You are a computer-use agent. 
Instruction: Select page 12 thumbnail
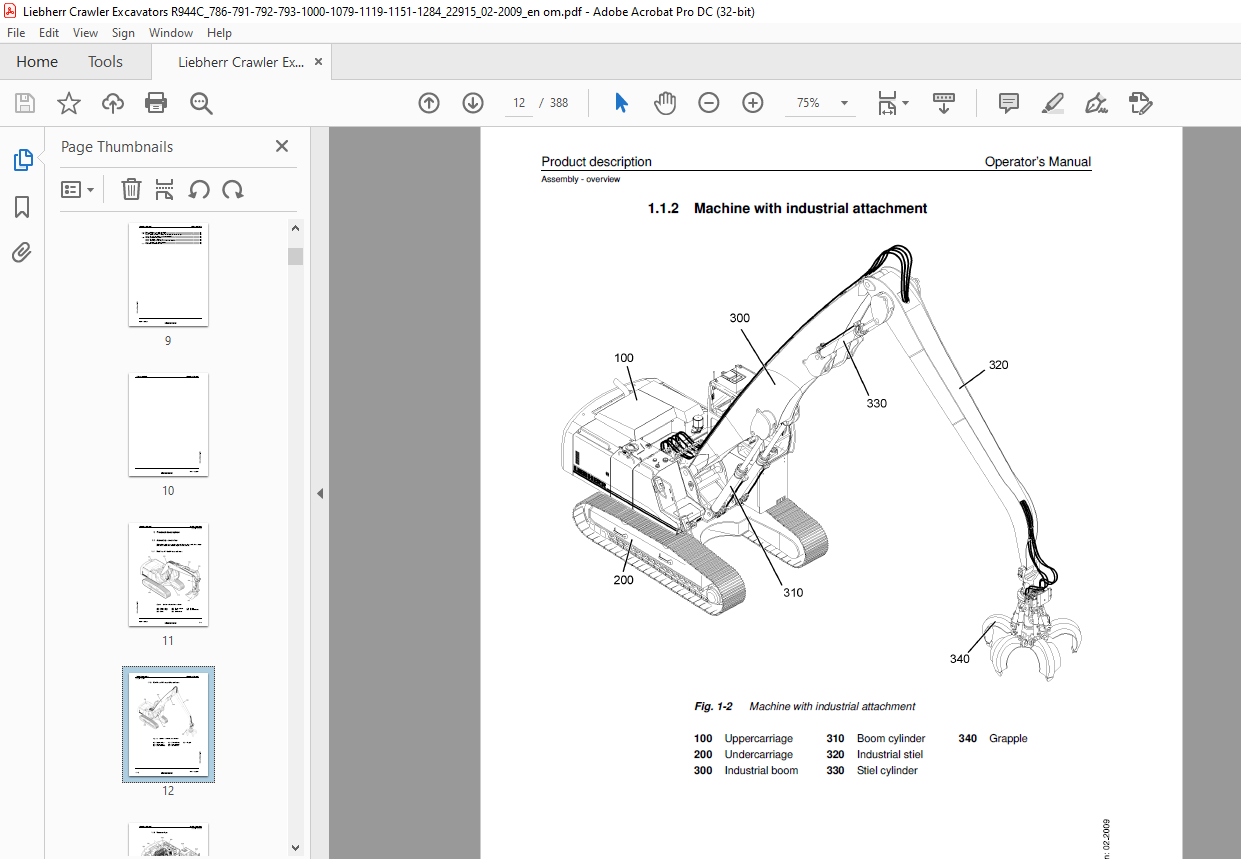click(x=168, y=725)
